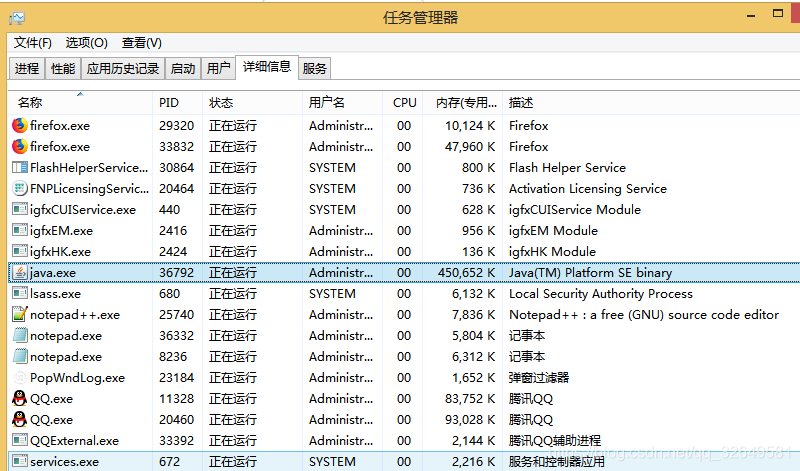800x471 pixels.
Task: Select the PopWndLog.exe process row
Action: [x=77, y=377]
